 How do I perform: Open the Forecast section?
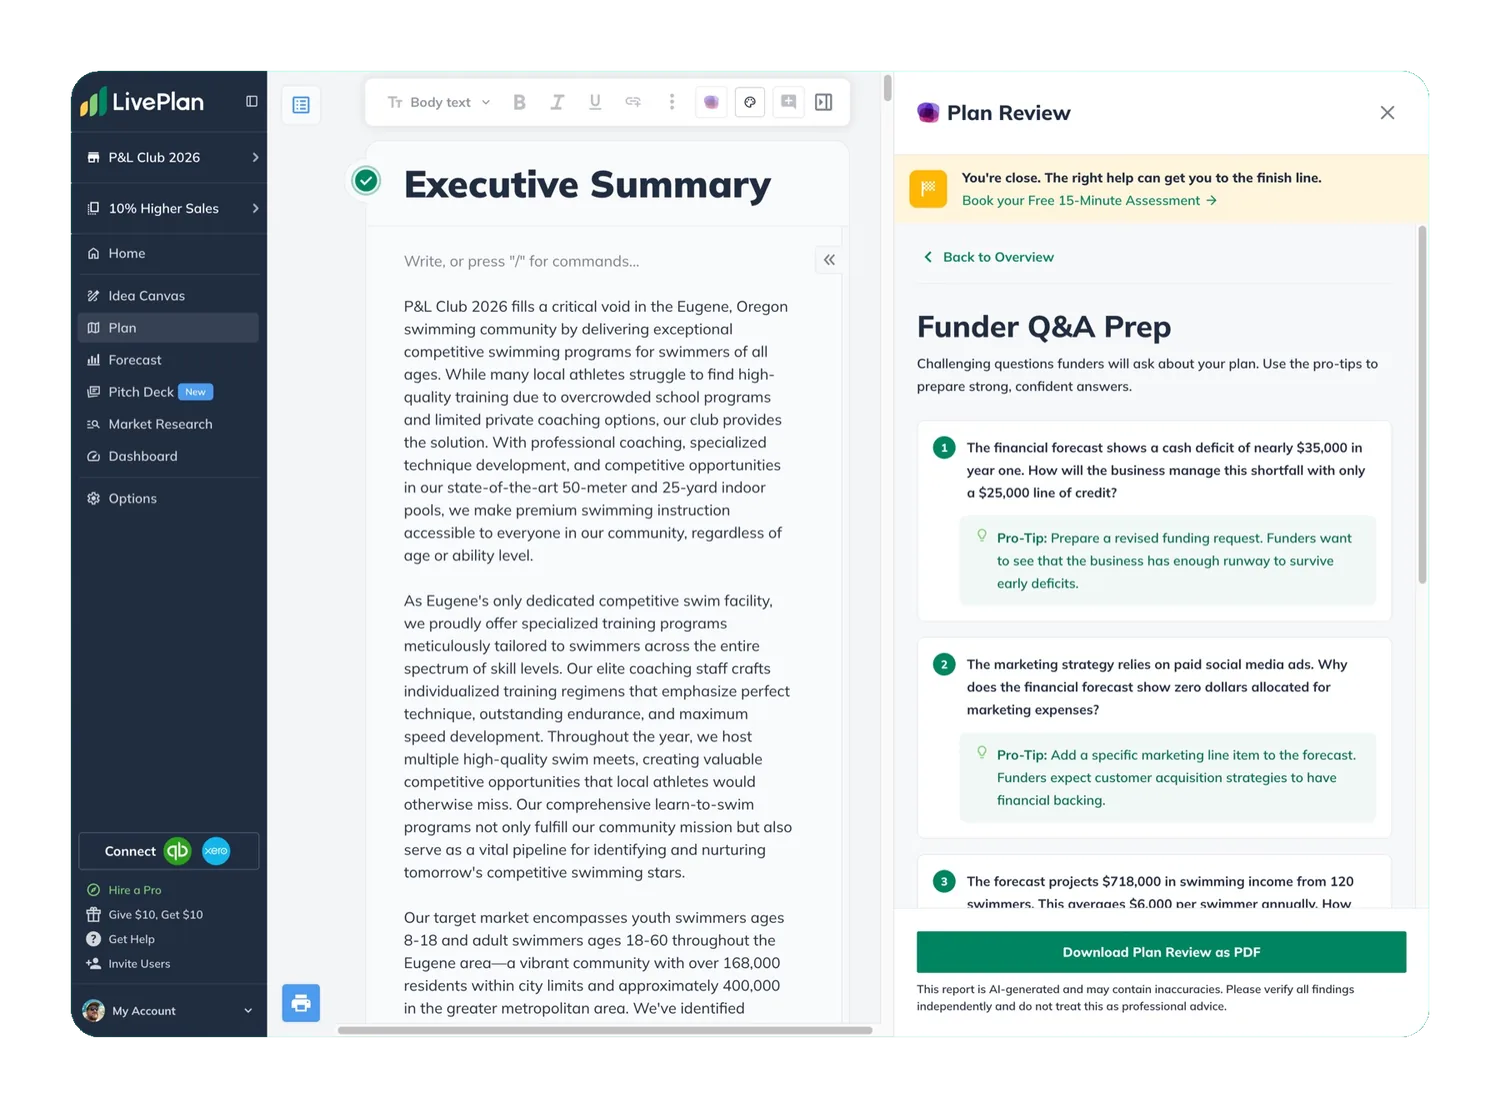tap(168, 360)
